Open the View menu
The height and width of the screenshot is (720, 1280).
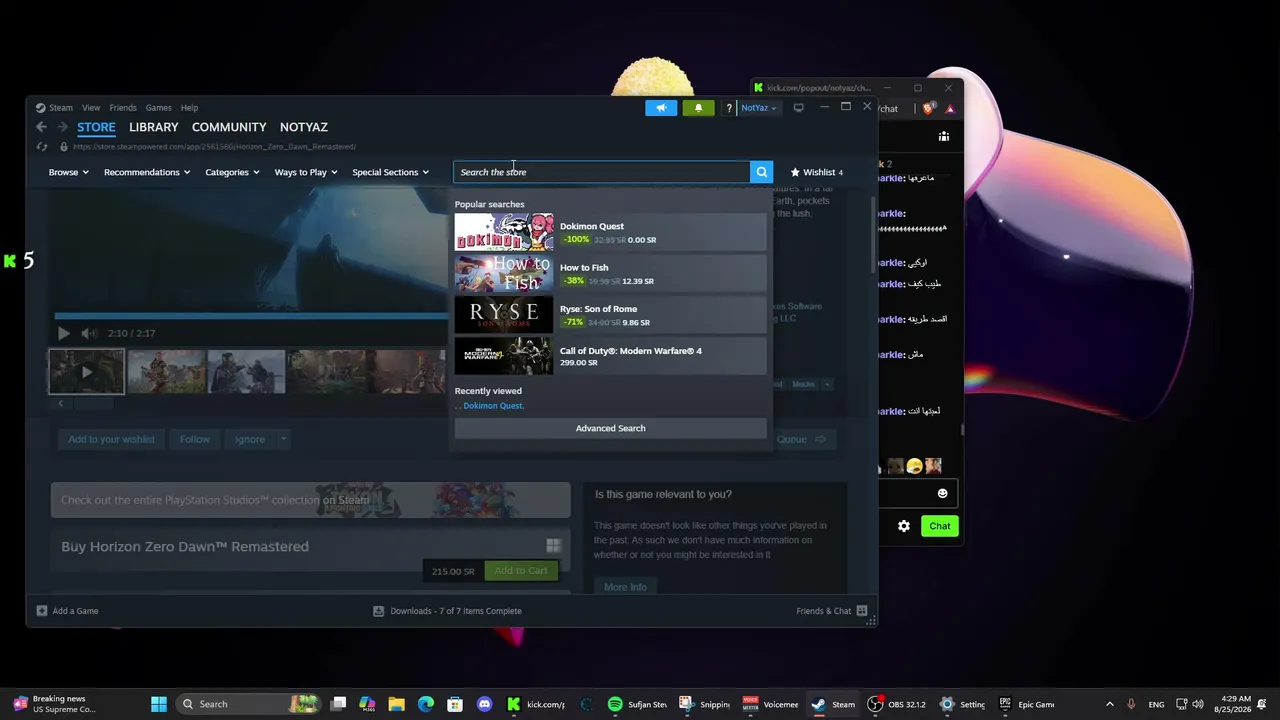click(x=91, y=108)
